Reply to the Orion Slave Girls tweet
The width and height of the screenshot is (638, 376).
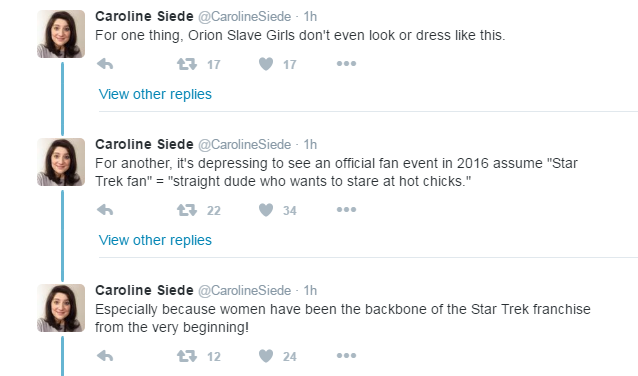tap(105, 64)
